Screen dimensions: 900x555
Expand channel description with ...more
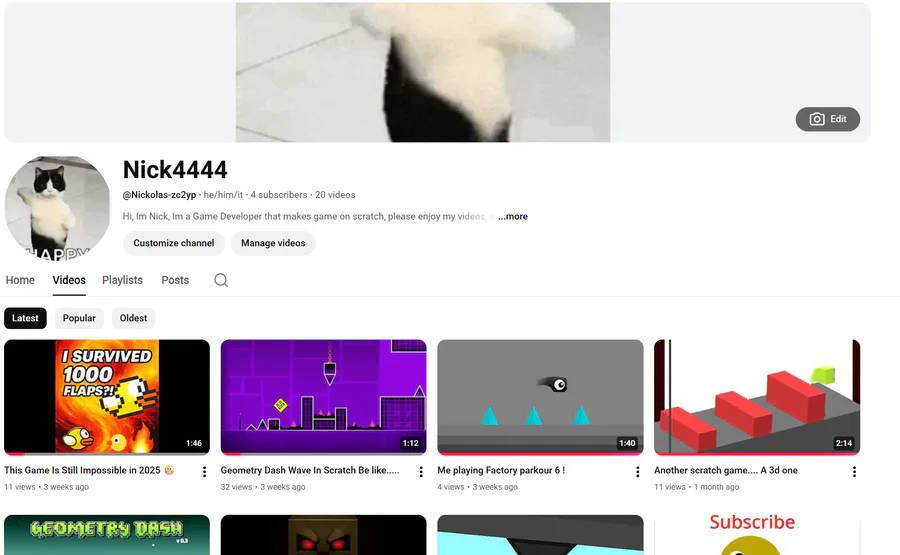pos(513,216)
